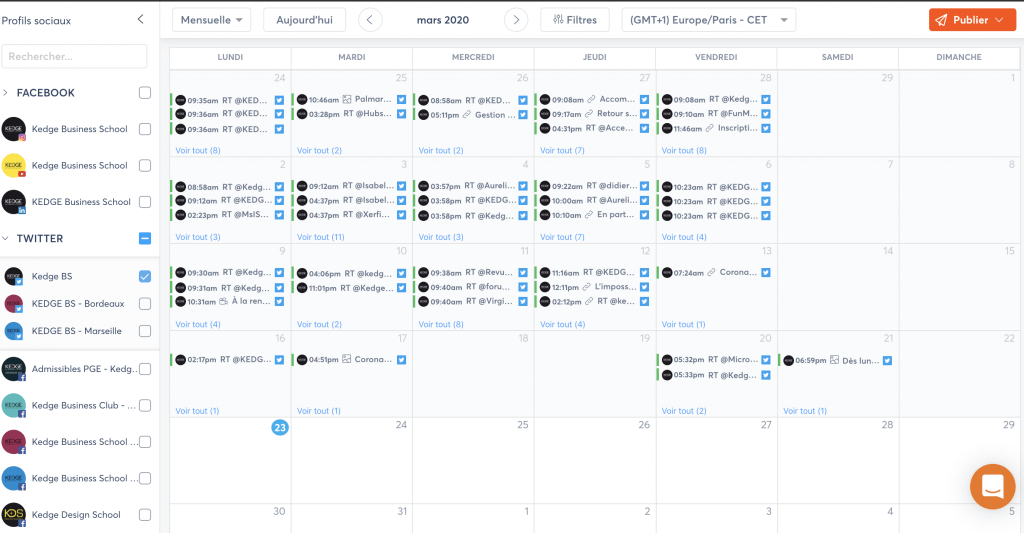Image resolution: width=1024 pixels, height=533 pixels.
Task: Check the KEDGE BS - Marseille profile
Action: (x=145, y=331)
